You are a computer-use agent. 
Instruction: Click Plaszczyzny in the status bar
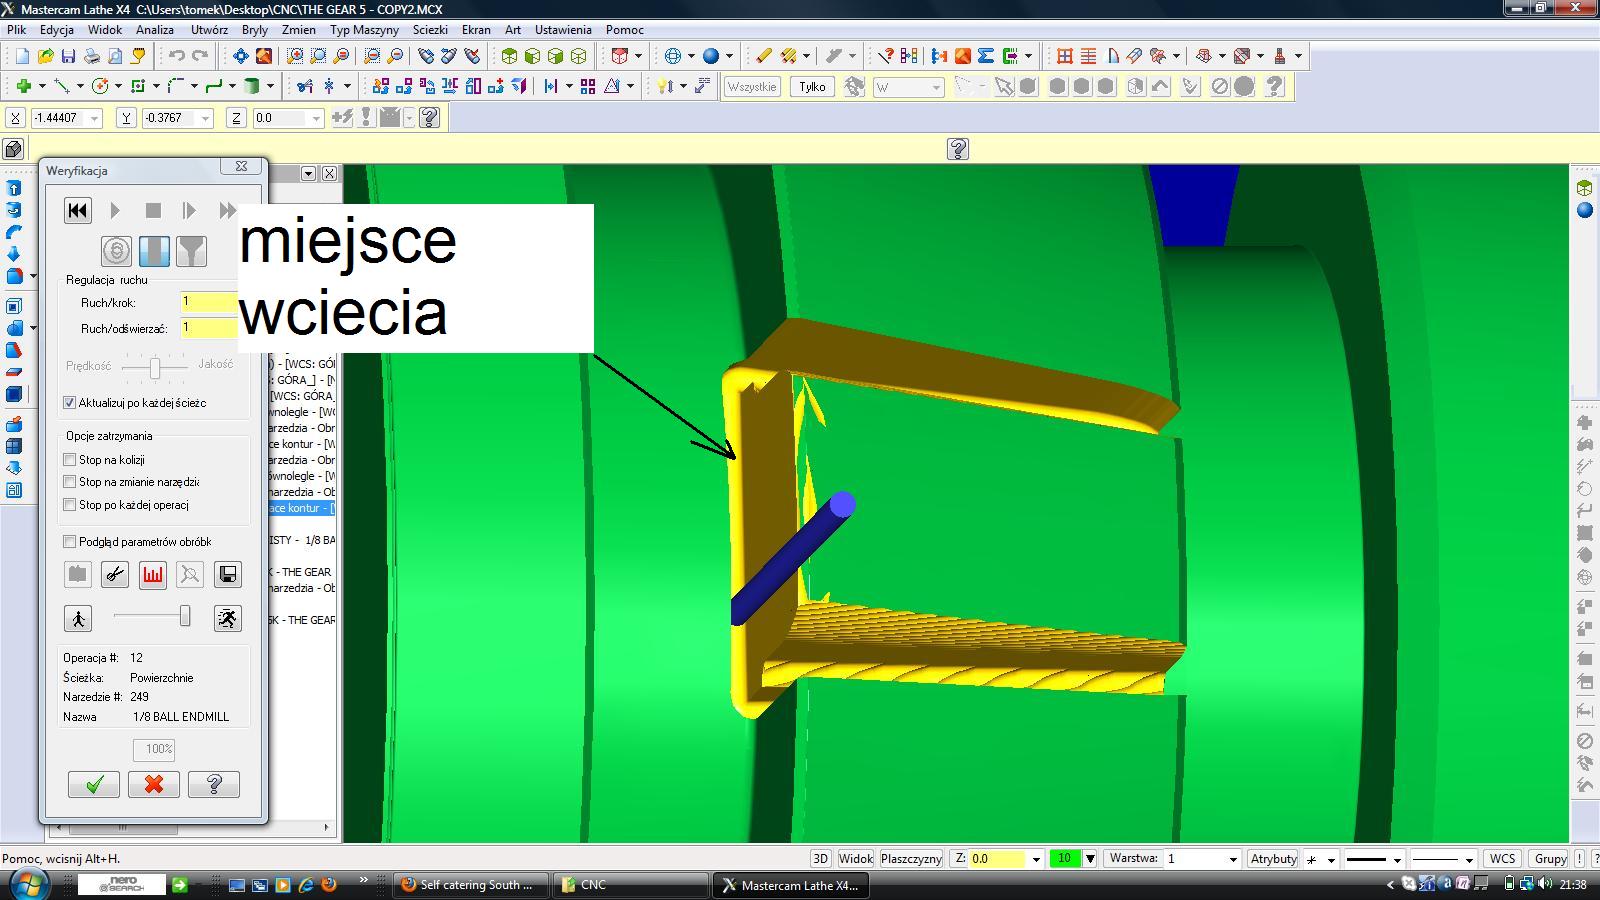(911, 859)
